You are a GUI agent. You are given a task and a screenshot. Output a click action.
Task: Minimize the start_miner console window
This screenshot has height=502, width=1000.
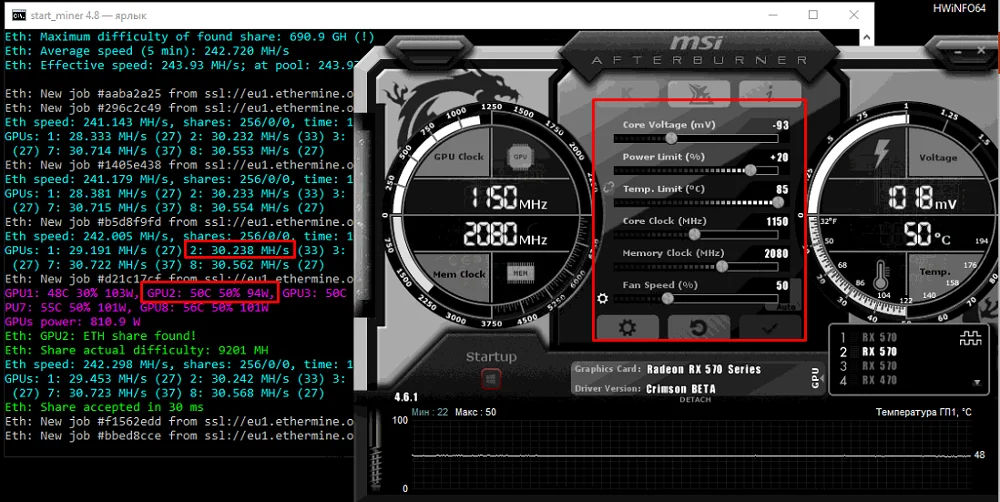click(773, 15)
